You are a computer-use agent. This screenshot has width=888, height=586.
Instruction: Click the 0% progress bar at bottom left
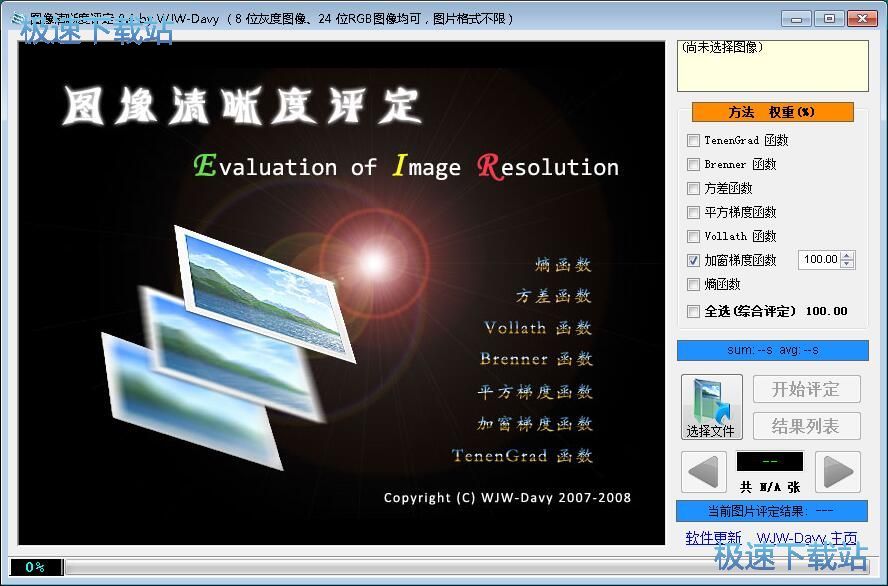[35, 565]
